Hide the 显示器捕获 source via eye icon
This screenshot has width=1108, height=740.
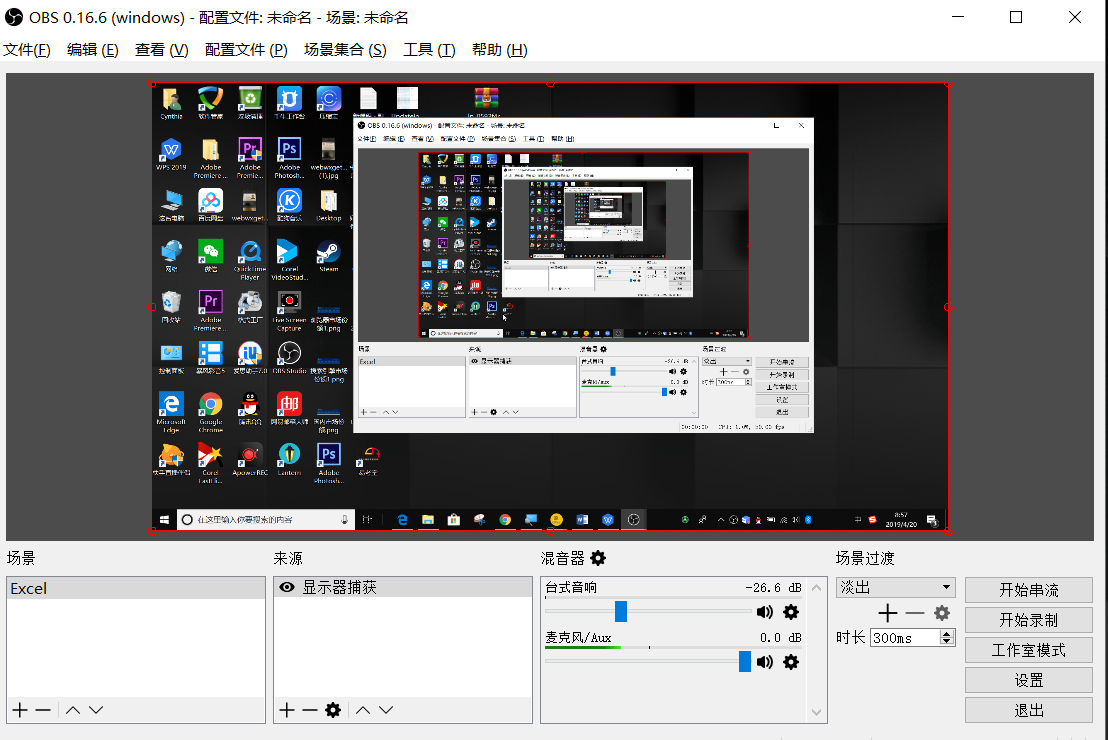click(287, 588)
